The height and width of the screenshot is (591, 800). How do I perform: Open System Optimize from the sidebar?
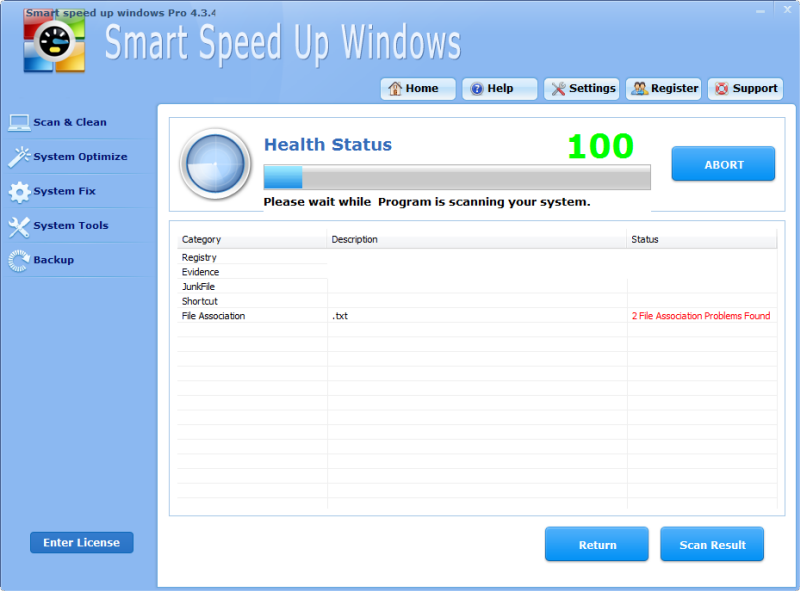19,157
